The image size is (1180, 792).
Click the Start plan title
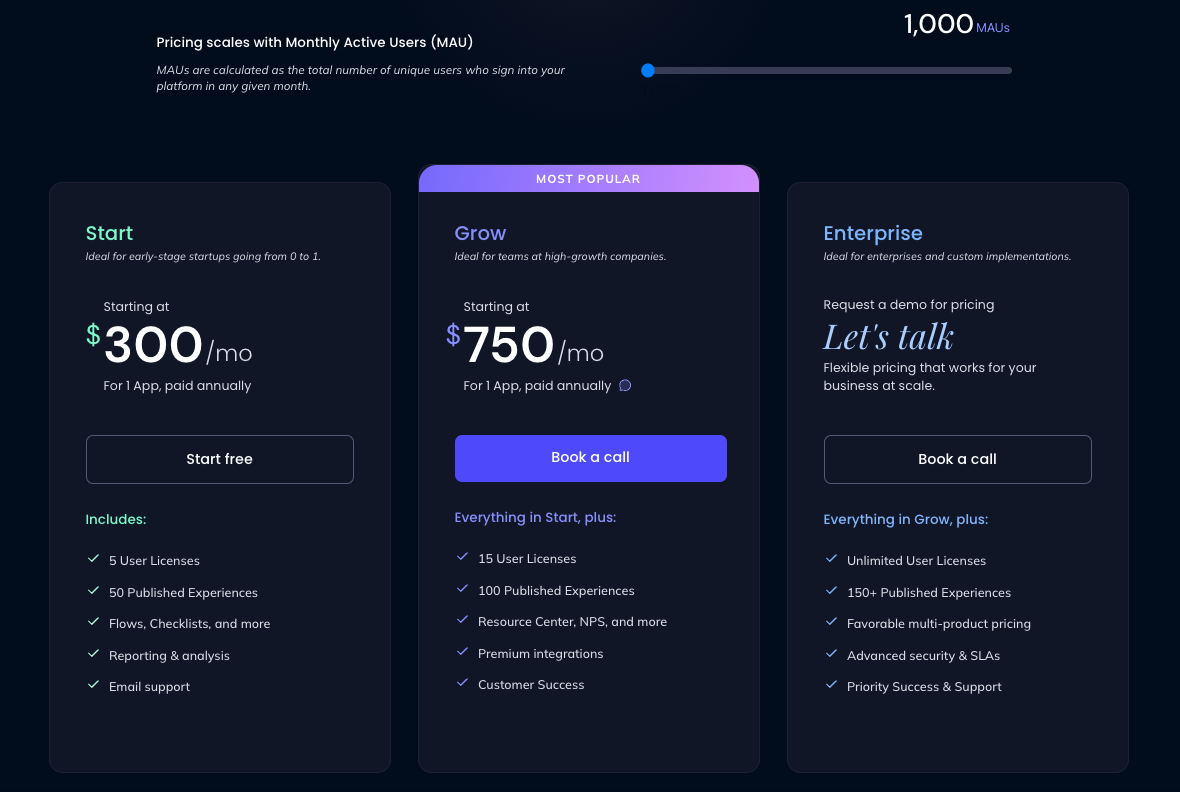pyautogui.click(x=109, y=233)
